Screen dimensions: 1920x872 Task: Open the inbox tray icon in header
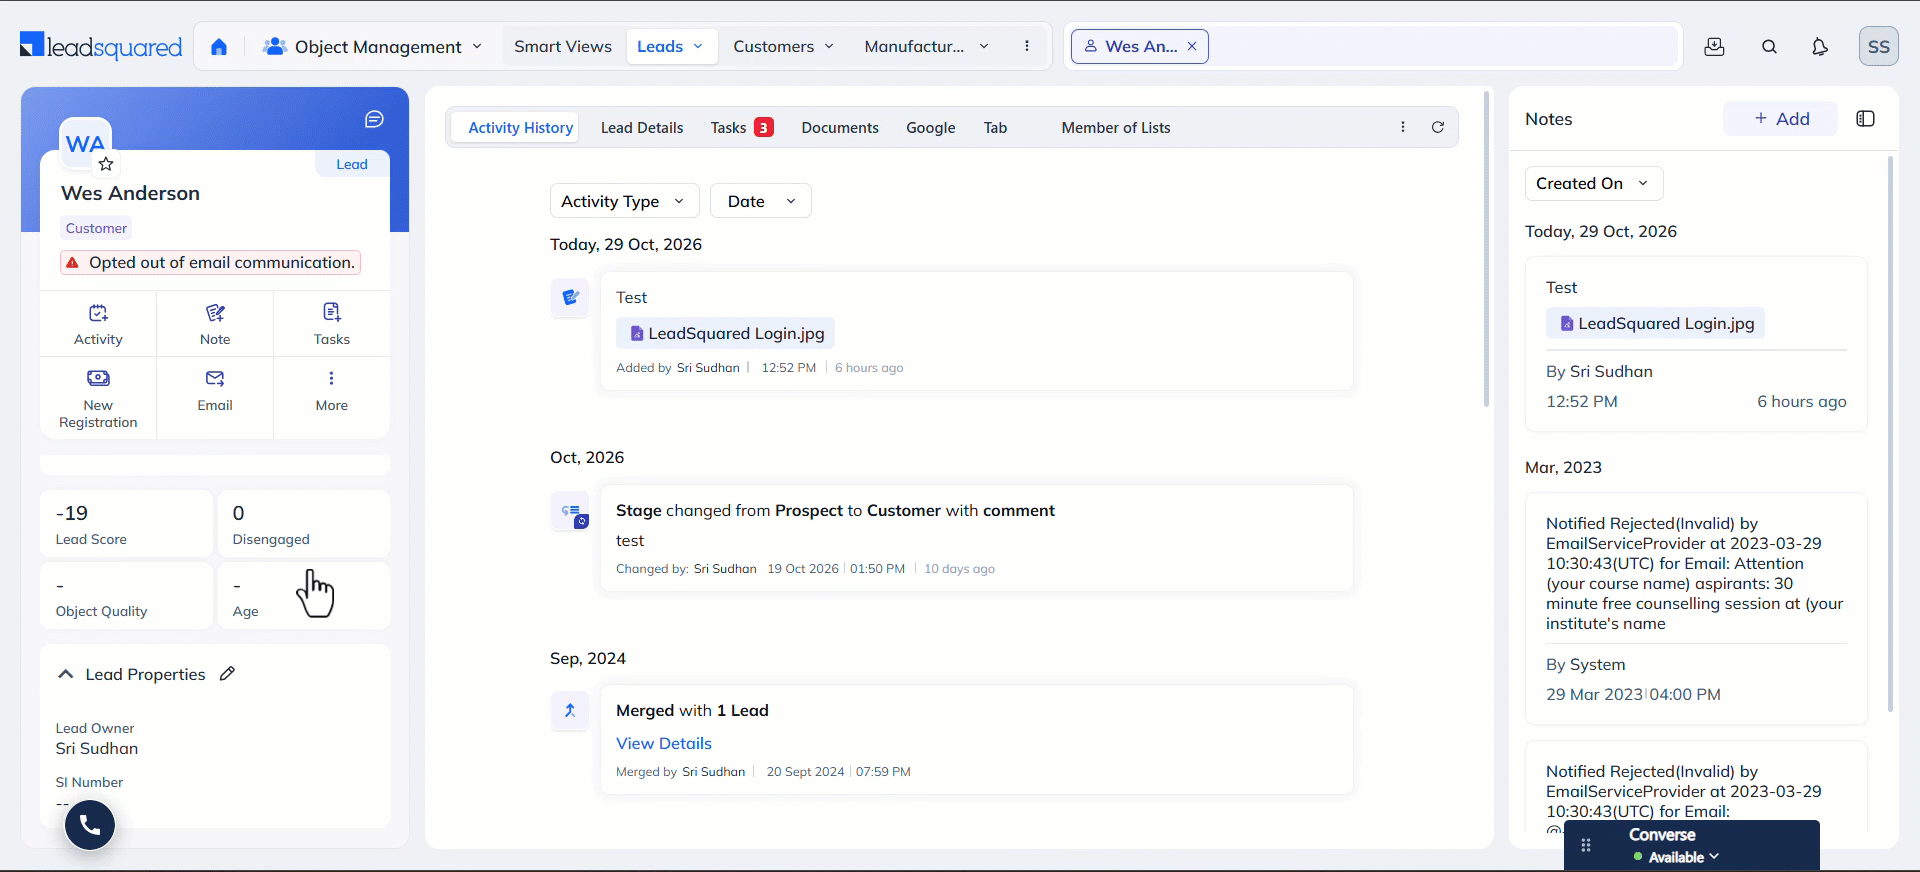tap(1714, 47)
